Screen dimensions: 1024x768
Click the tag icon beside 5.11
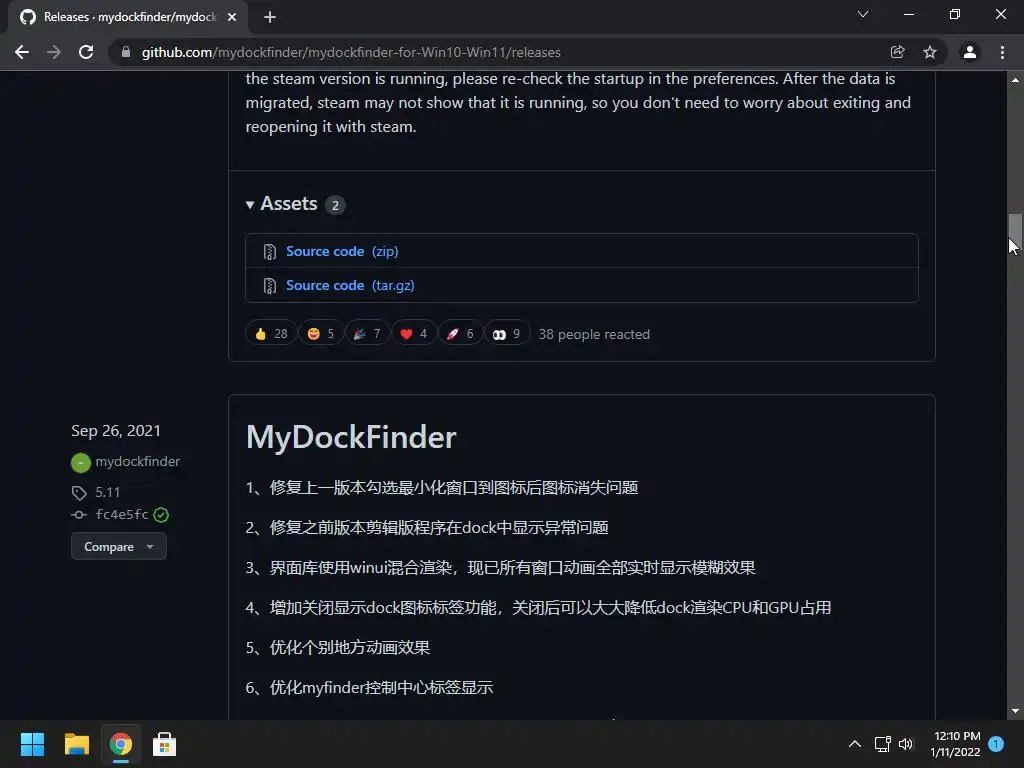[x=79, y=492]
